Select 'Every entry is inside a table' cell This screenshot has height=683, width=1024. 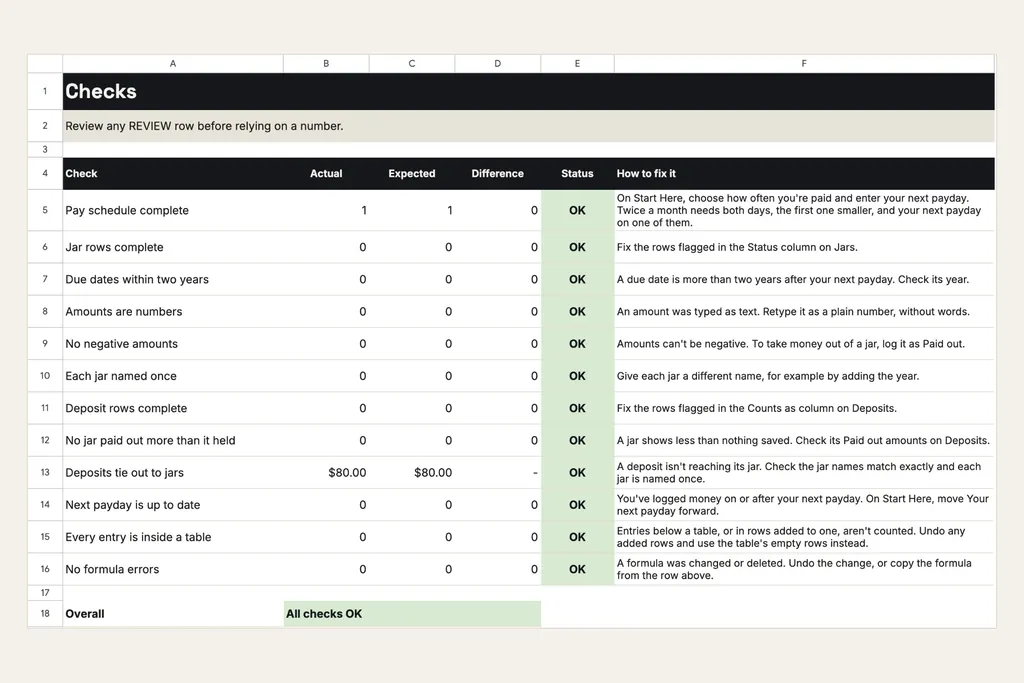click(173, 537)
